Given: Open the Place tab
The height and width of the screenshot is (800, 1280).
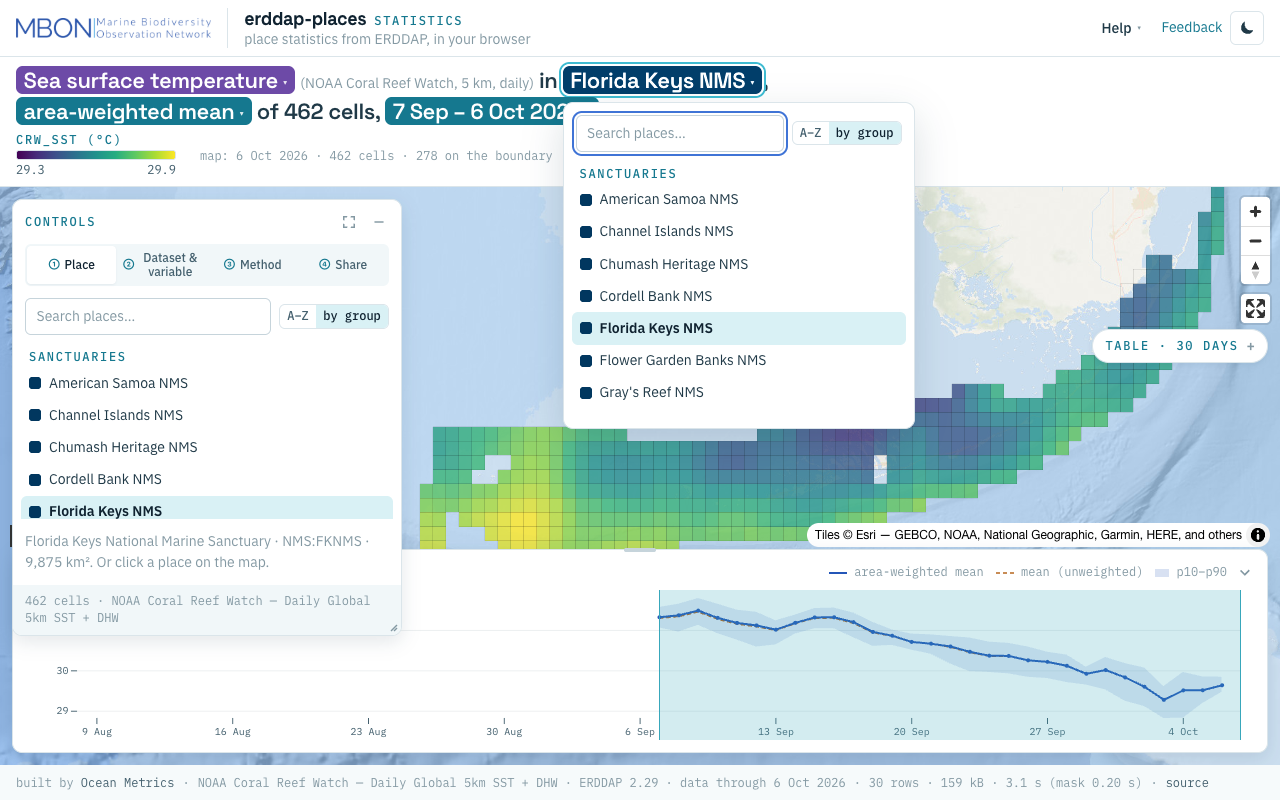Looking at the screenshot, I should coord(71,265).
